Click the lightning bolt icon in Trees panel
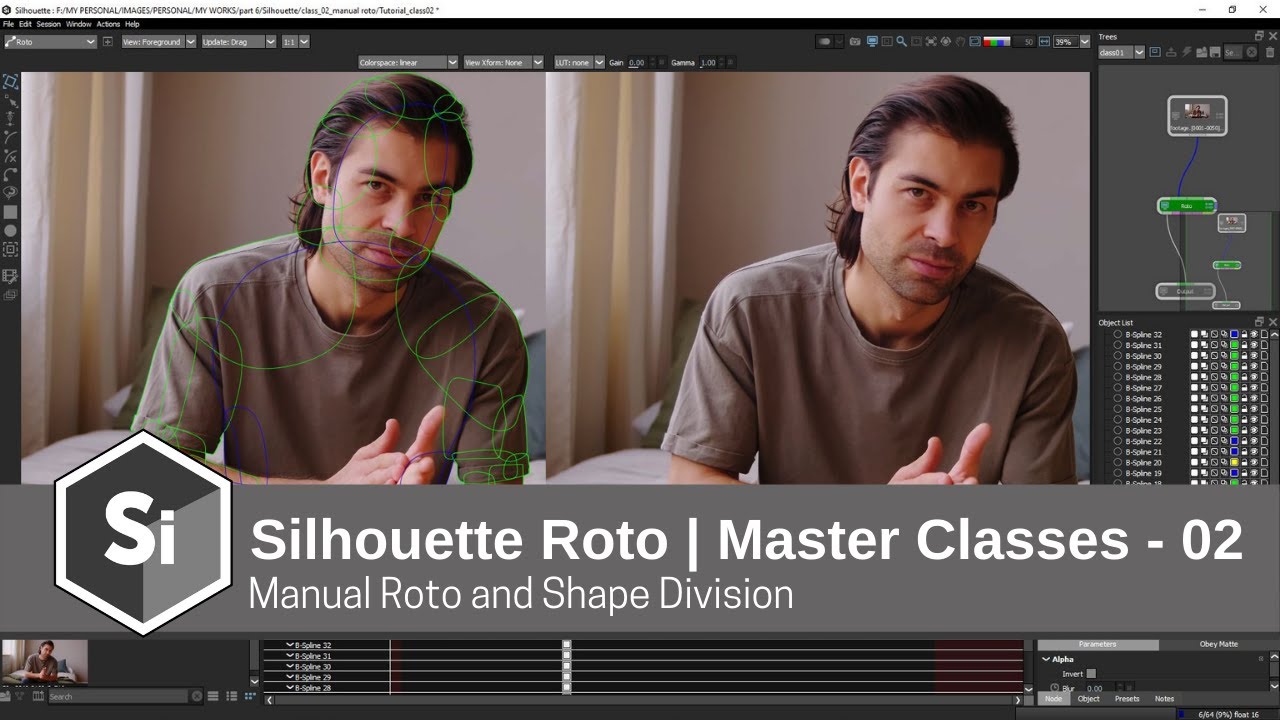The width and height of the screenshot is (1280, 720). click(1186, 53)
